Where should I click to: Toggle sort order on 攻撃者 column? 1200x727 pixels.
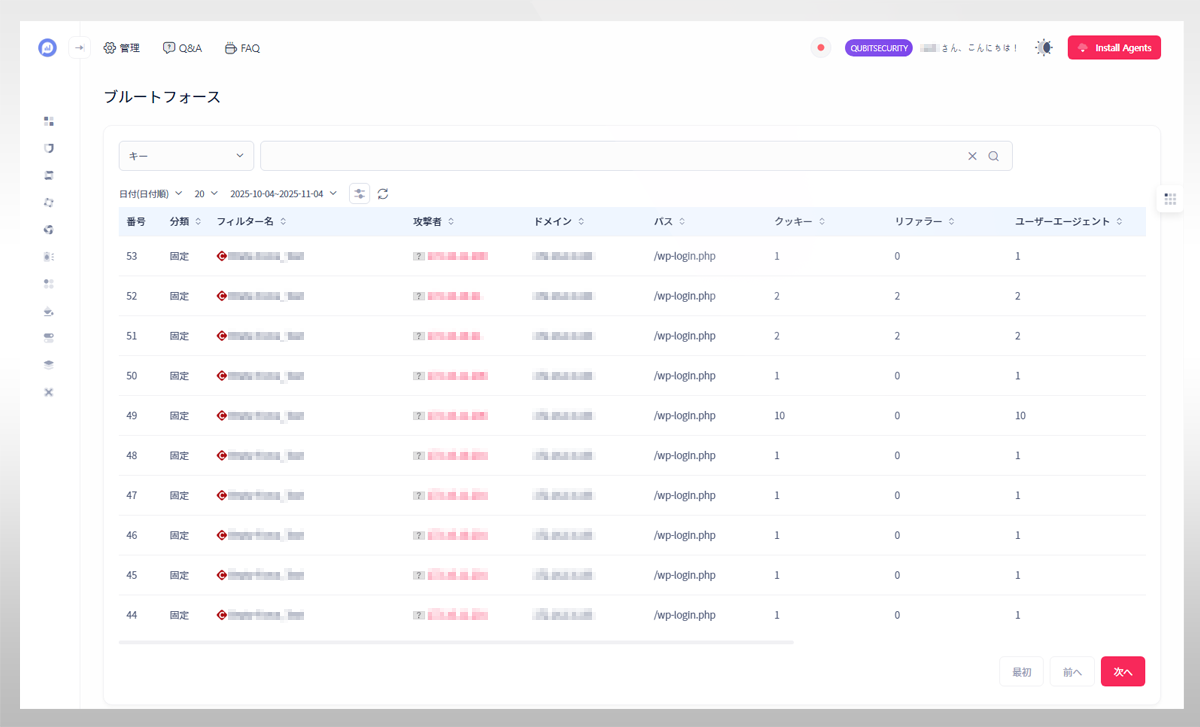pyautogui.click(x=451, y=222)
